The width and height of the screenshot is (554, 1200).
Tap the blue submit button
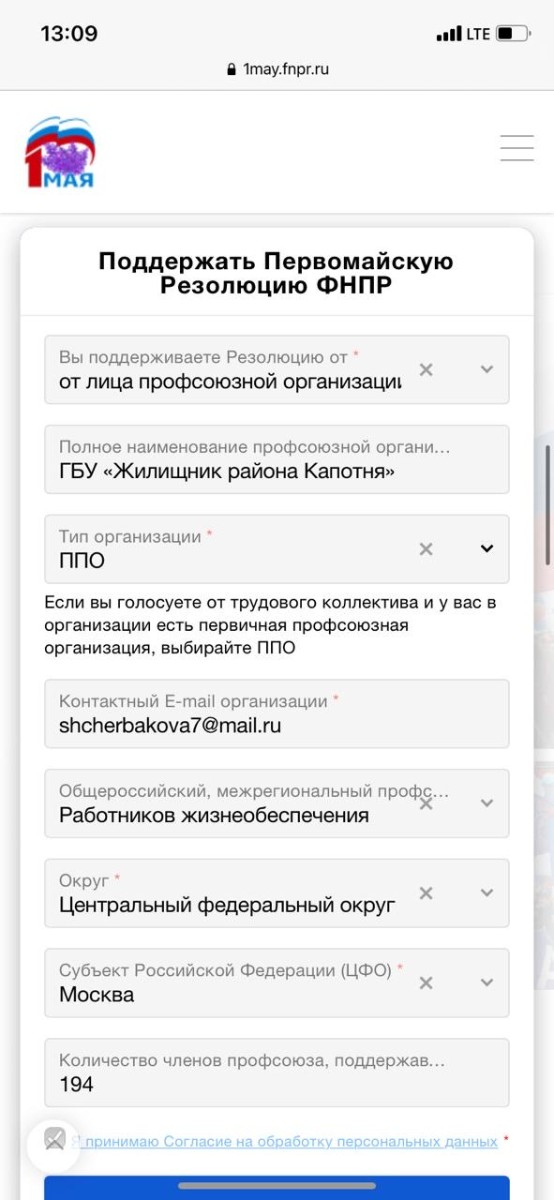(277, 1188)
